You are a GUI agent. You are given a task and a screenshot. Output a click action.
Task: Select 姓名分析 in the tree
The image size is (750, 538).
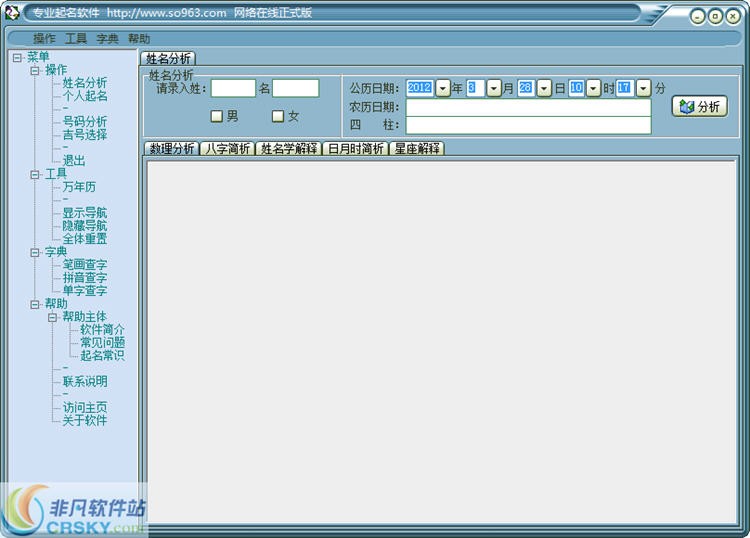click(85, 83)
